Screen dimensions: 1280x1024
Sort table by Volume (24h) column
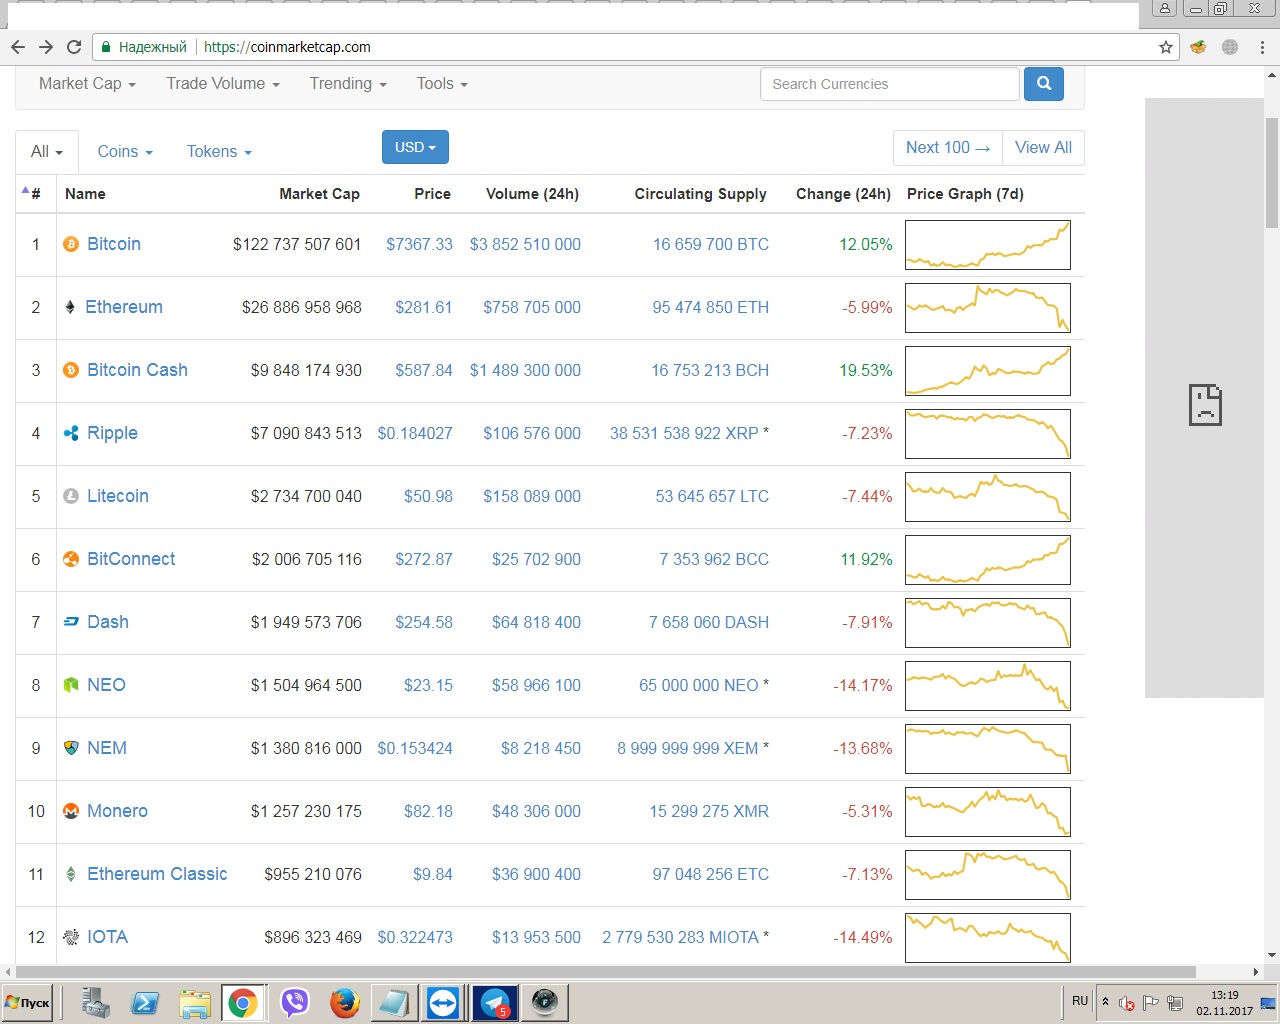click(532, 194)
